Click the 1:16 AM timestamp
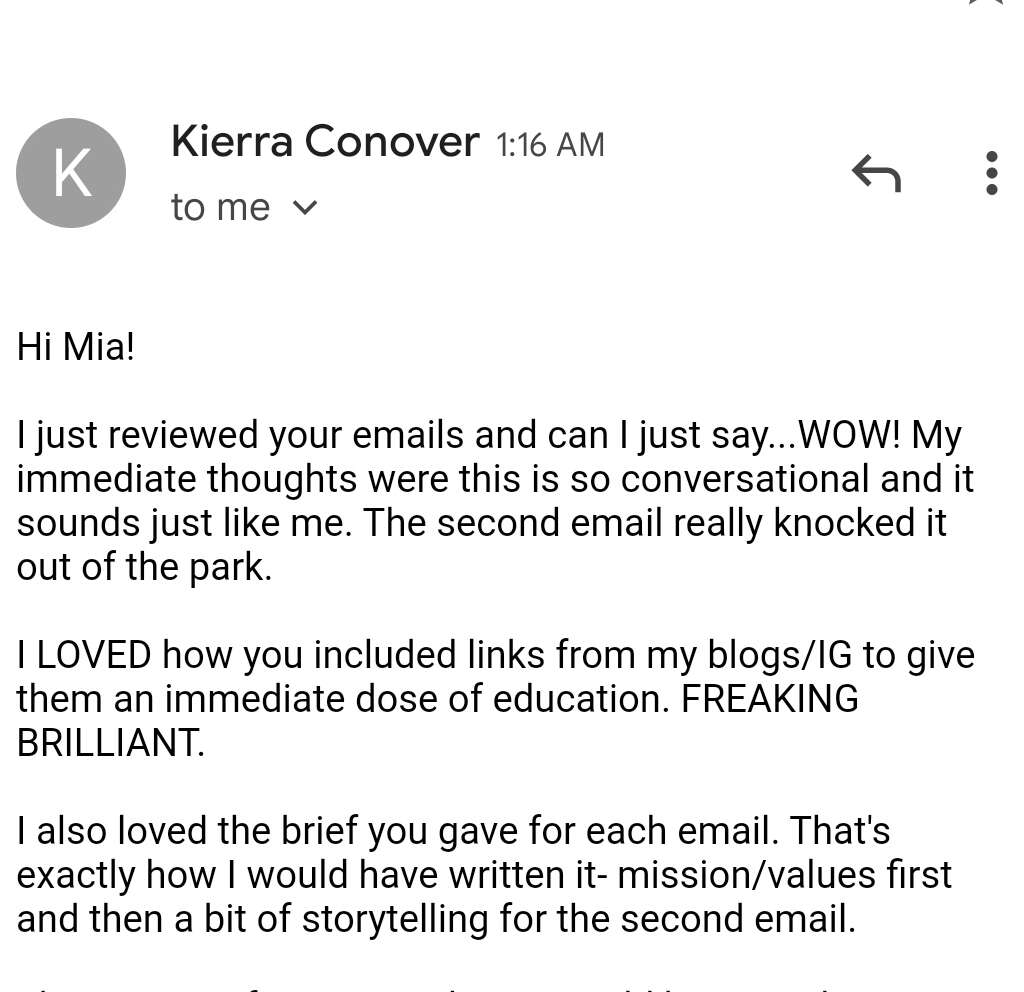Image resolution: width=1024 pixels, height=992 pixels. click(549, 144)
